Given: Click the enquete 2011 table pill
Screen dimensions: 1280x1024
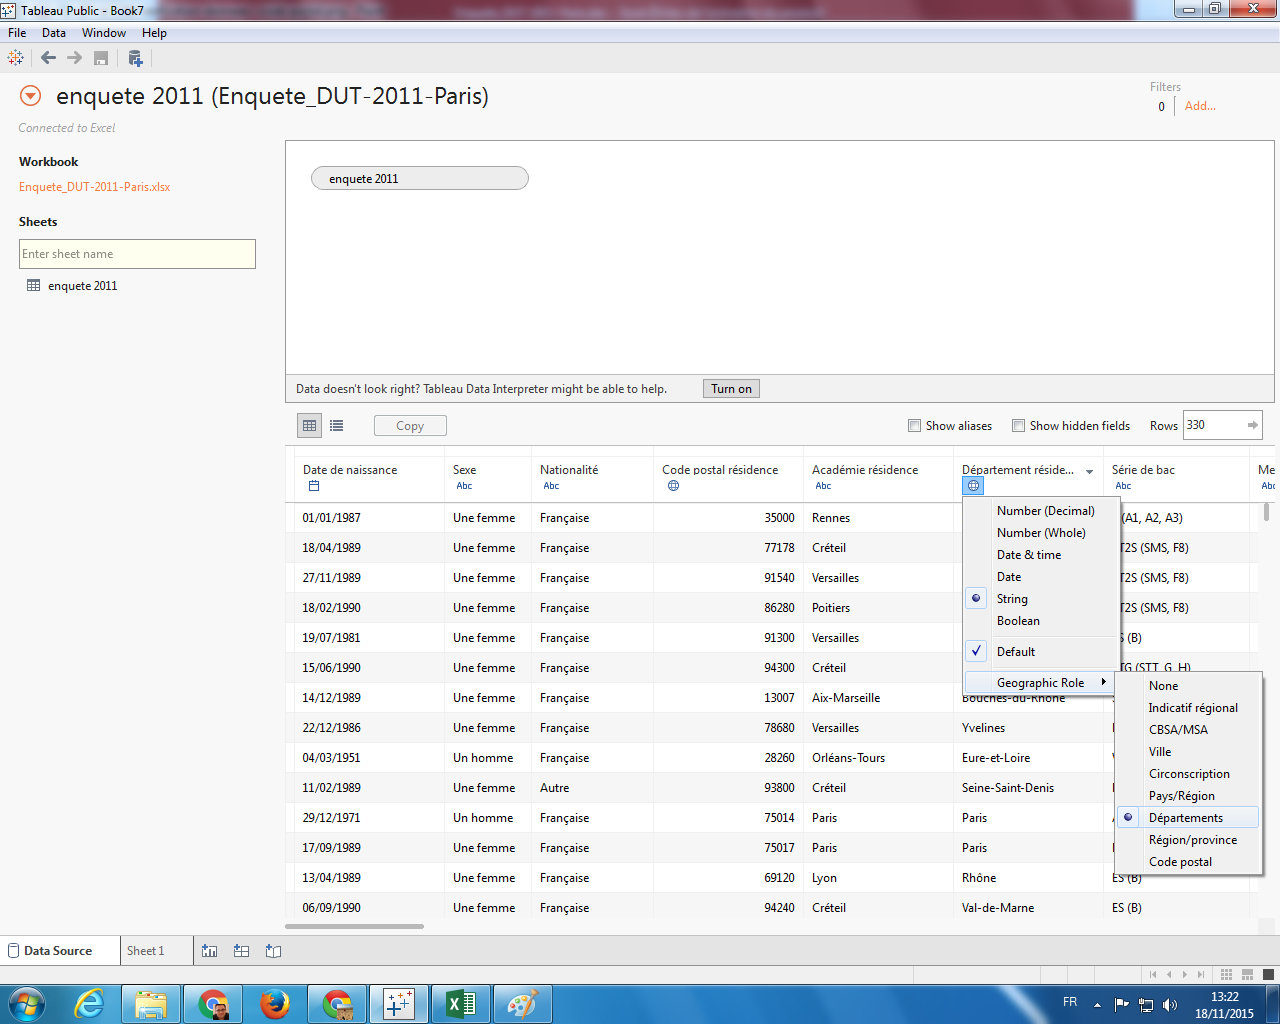Looking at the screenshot, I should click(x=420, y=178).
